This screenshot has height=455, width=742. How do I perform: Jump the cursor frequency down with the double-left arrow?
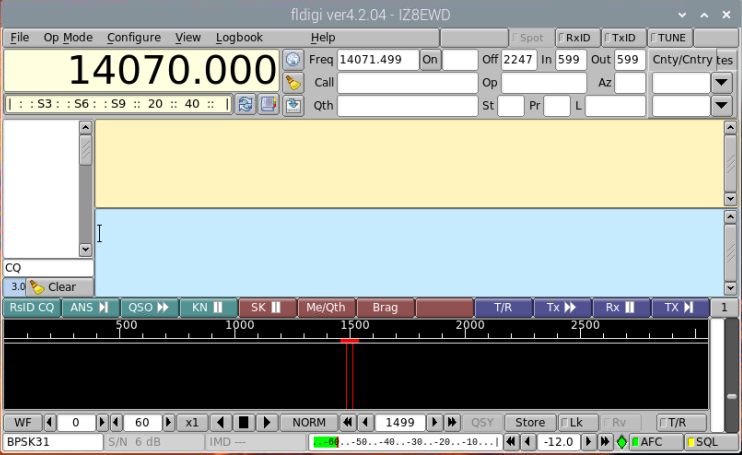[348, 422]
